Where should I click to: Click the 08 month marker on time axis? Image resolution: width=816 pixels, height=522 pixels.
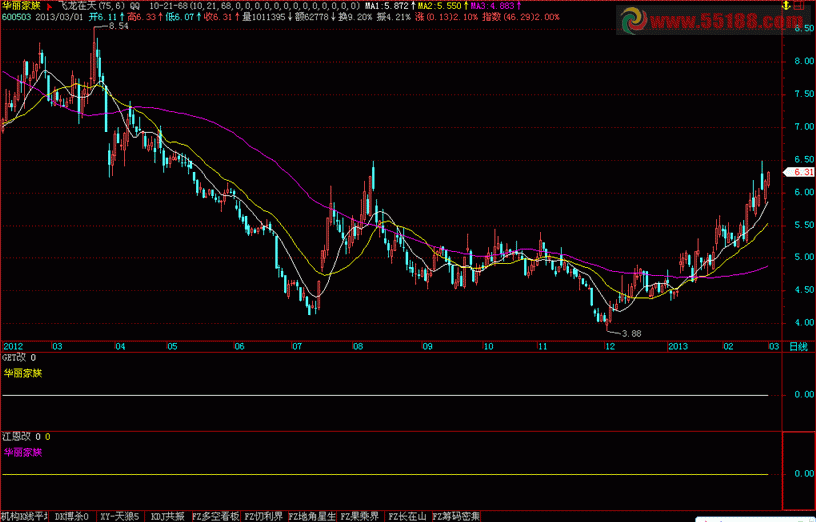point(357,346)
